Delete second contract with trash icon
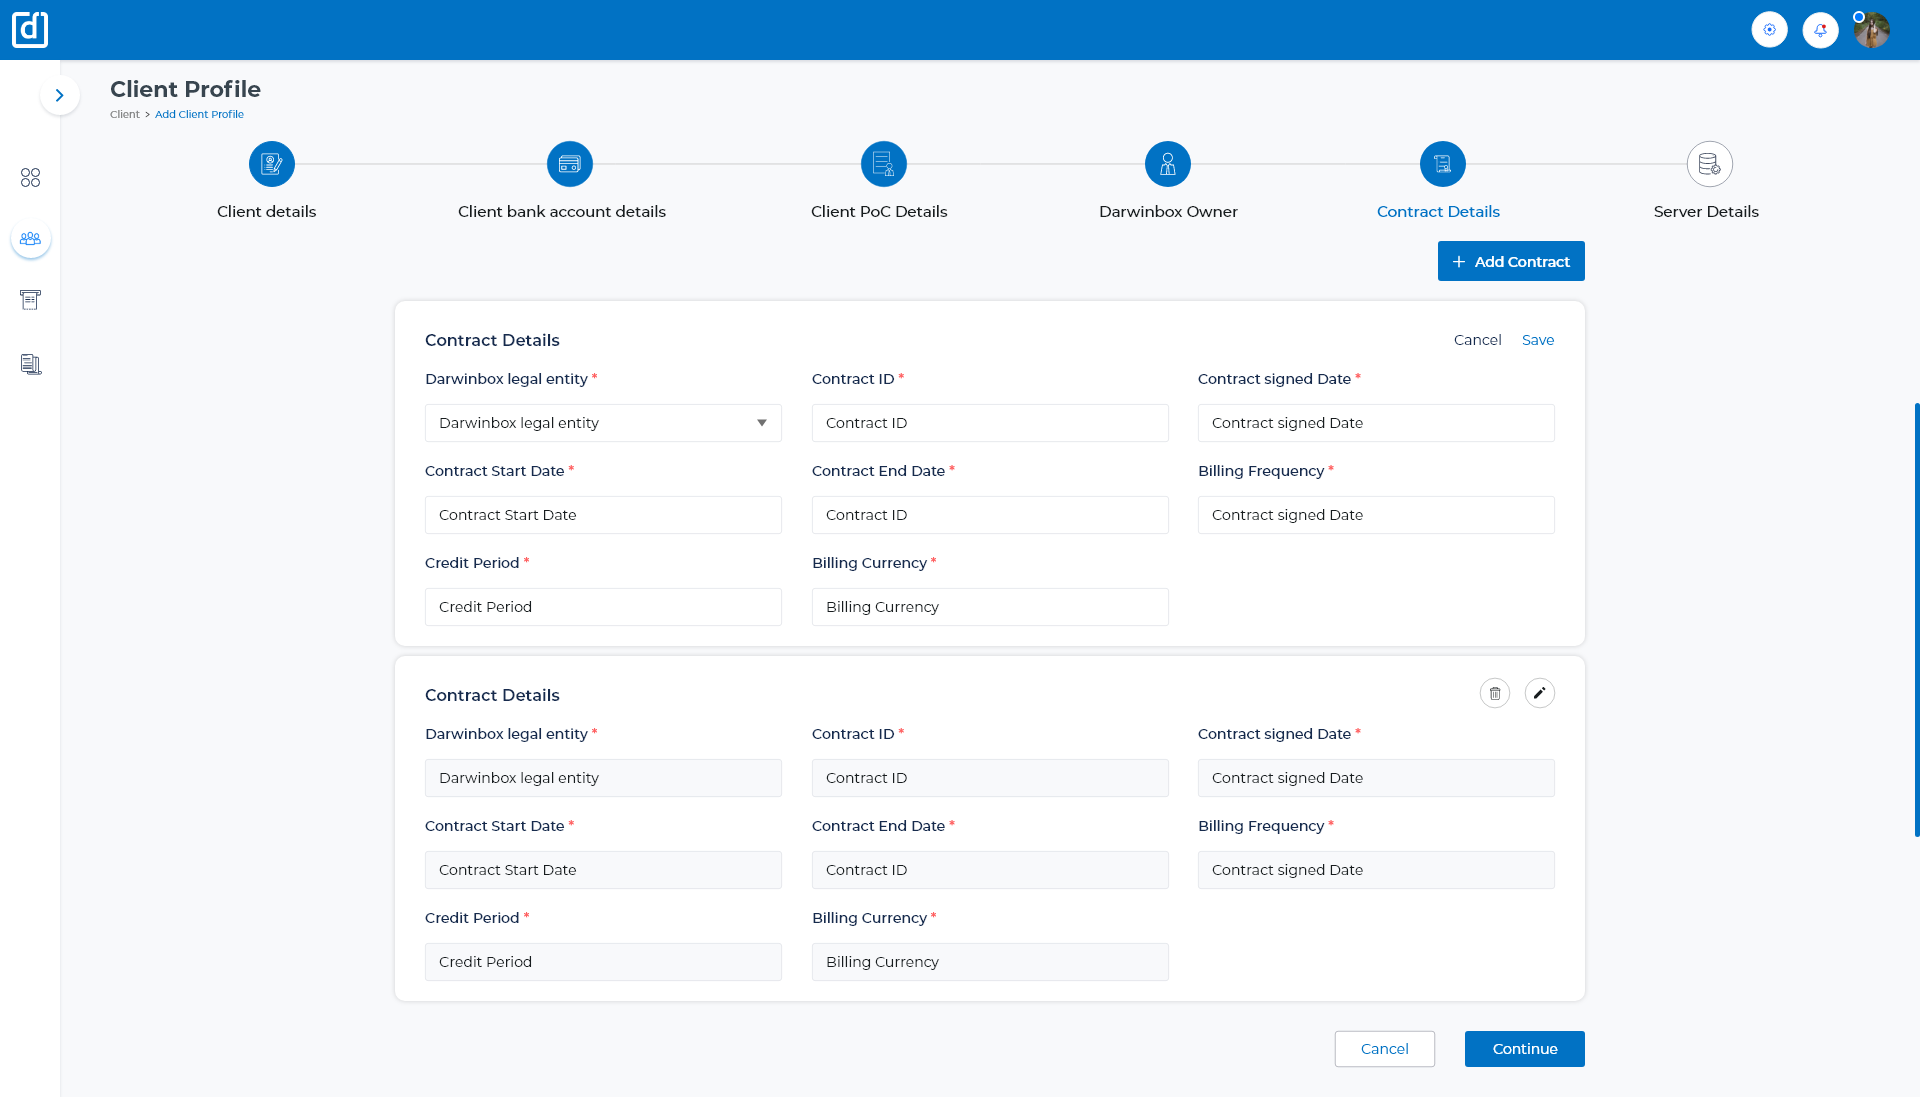The width and height of the screenshot is (1920, 1097). point(1495,693)
